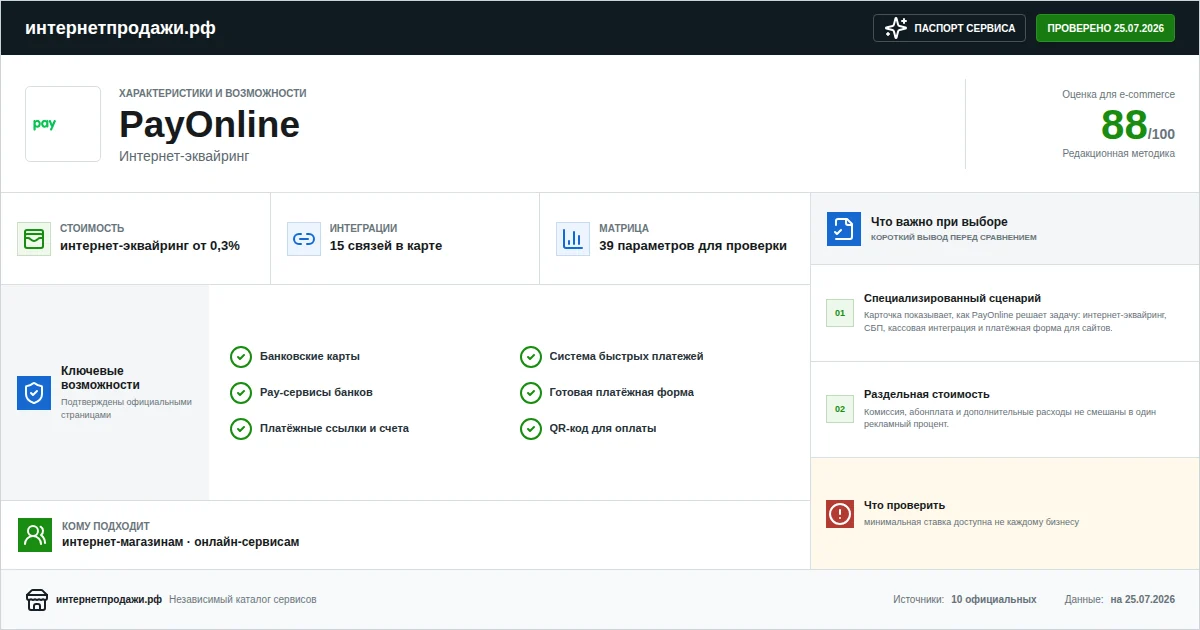Click the envelope icon beside Стоимость
Screen dimensions: 1200x630
[x=34, y=239]
